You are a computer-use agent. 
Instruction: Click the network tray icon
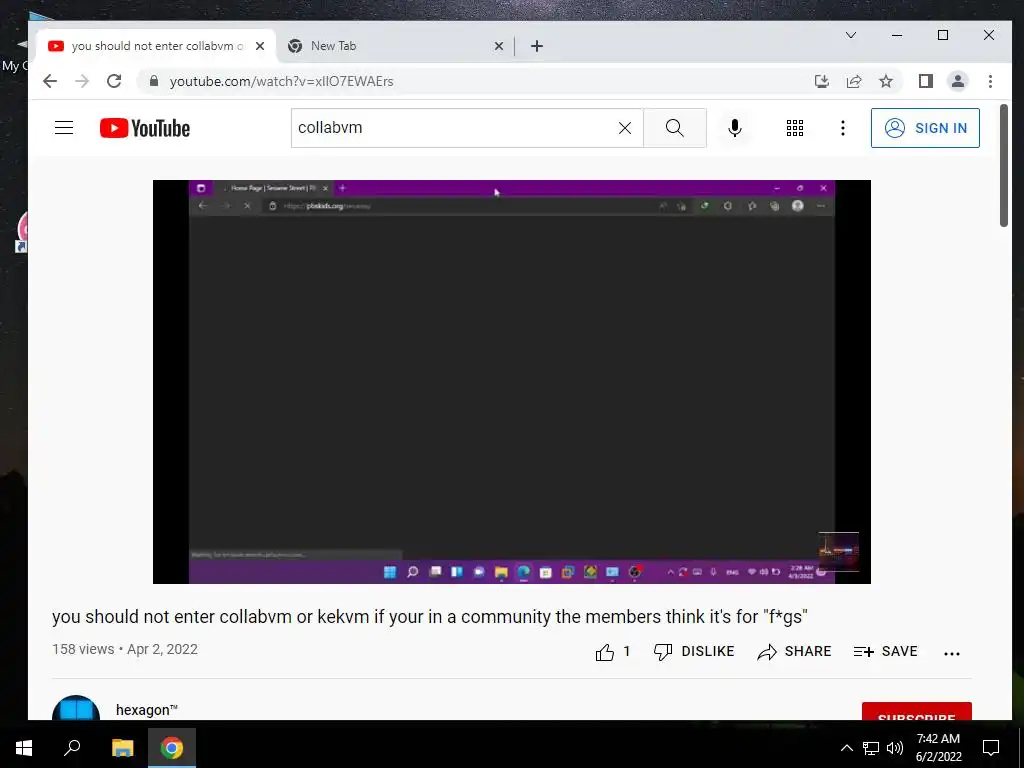point(871,748)
